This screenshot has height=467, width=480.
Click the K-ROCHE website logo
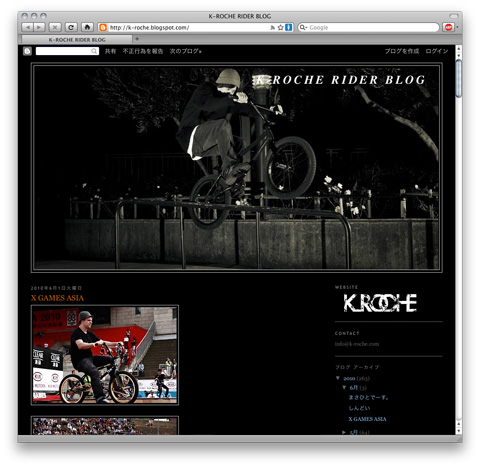click(x=380, y=303)
